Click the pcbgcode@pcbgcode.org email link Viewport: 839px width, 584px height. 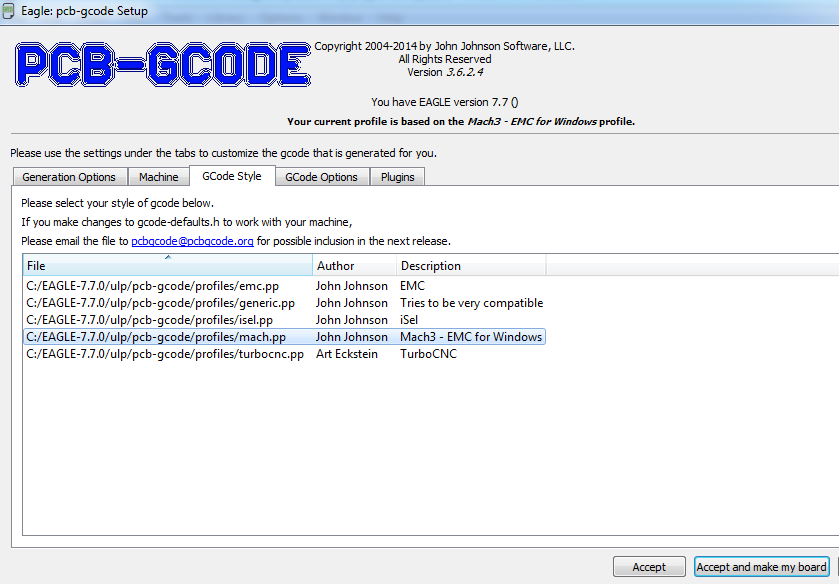[x=192, y=241]
